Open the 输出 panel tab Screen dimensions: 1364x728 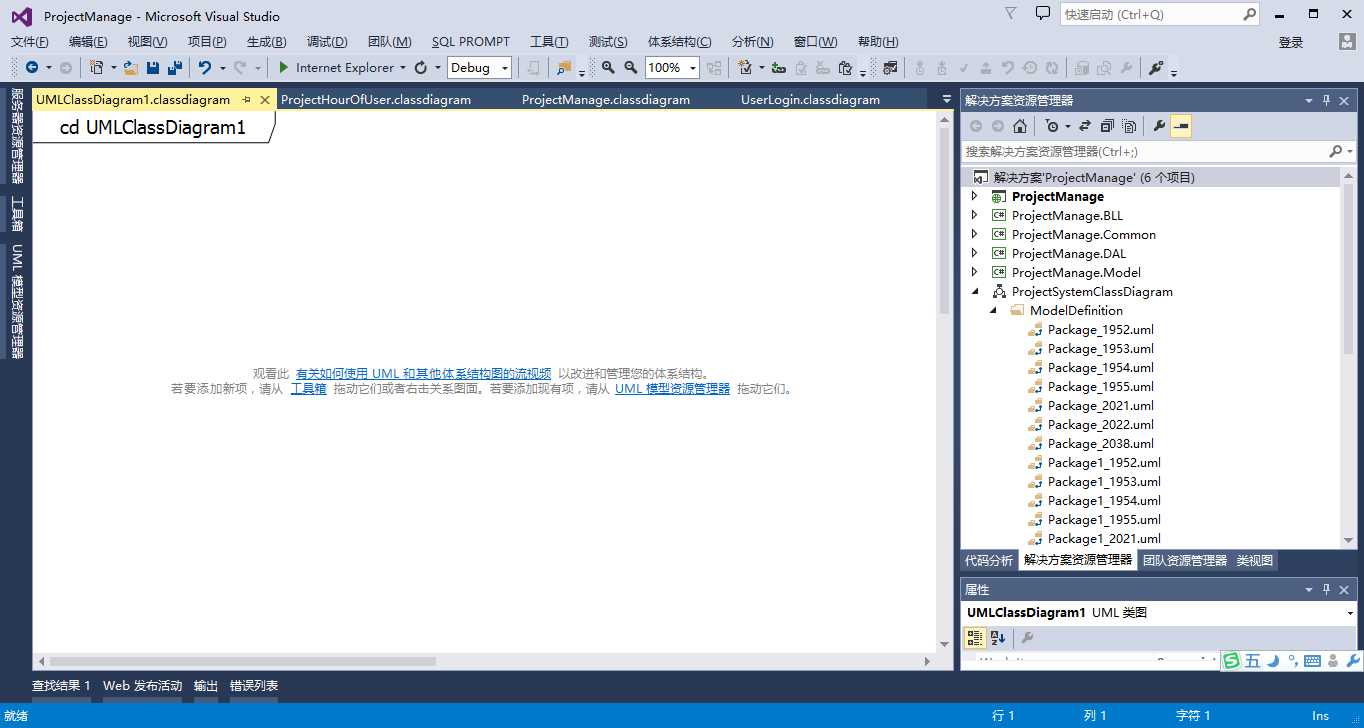[x=206, y=686]
